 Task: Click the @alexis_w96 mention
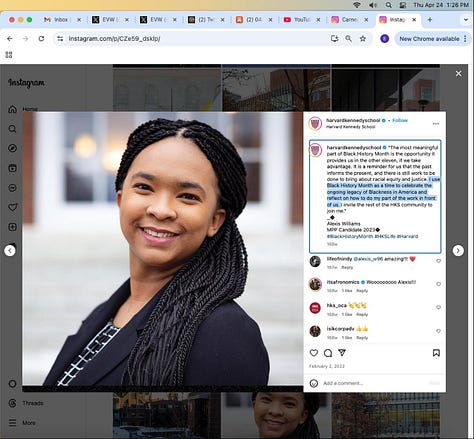pos(368,259)
